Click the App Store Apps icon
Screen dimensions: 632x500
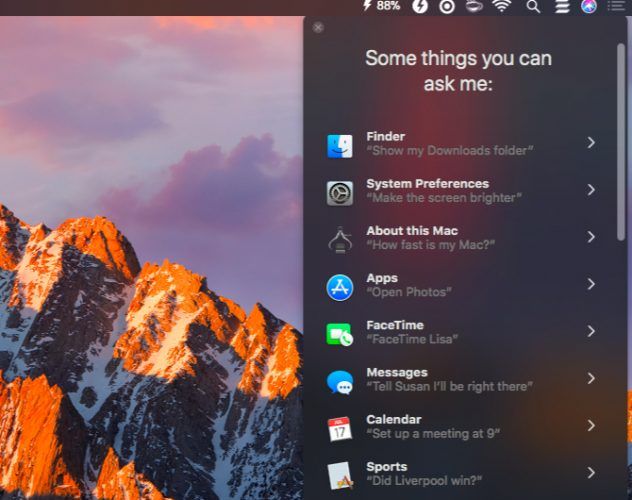click(340, 288)
